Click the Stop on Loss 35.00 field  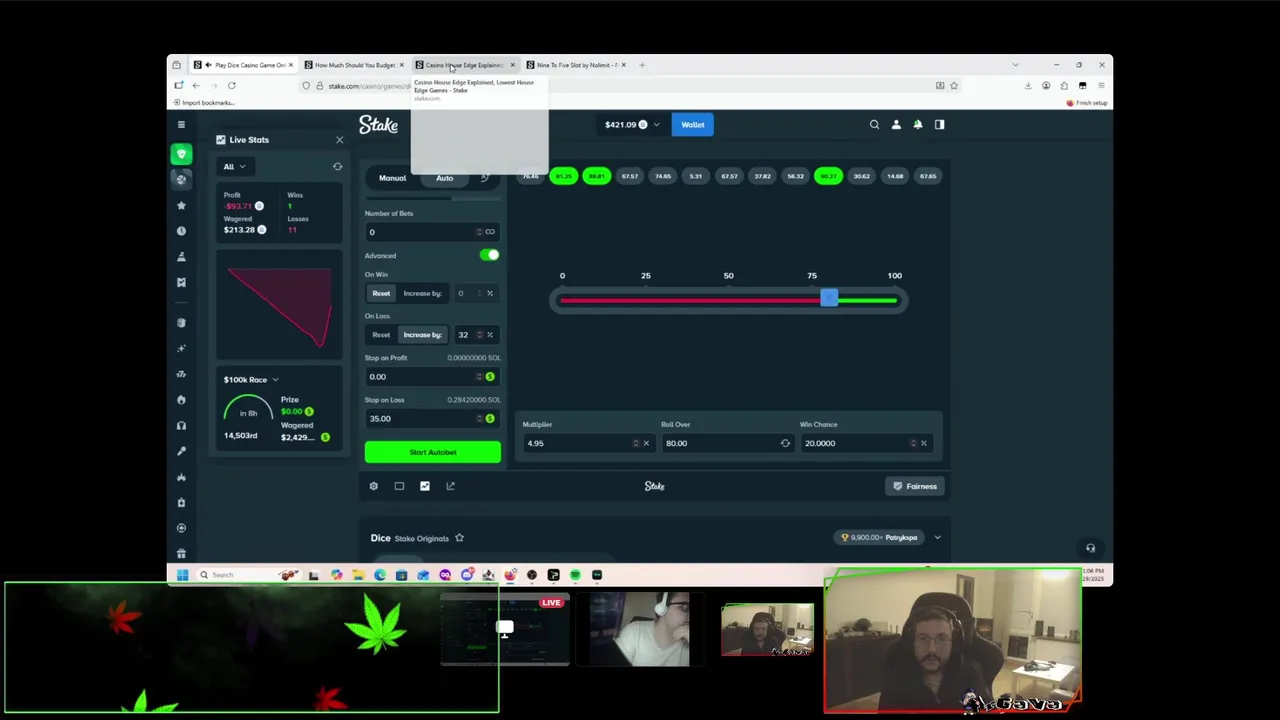click(x=422, y=419)
